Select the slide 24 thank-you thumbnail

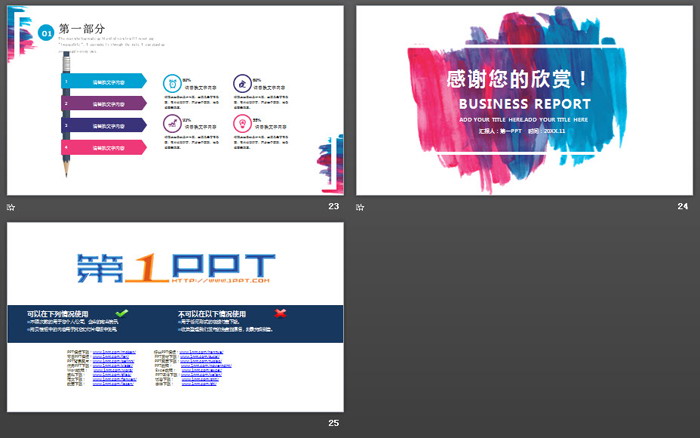point(524,100)
